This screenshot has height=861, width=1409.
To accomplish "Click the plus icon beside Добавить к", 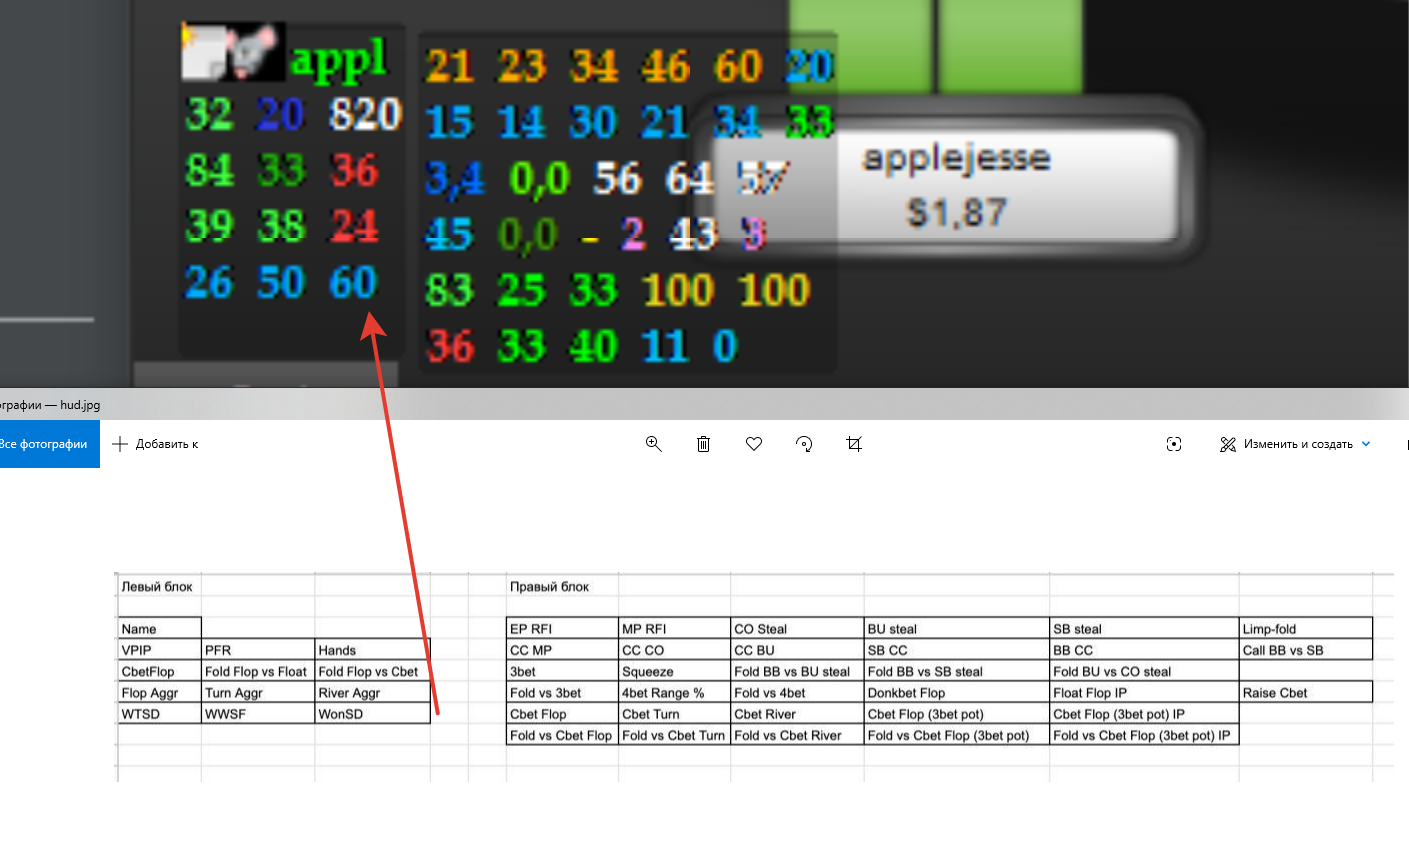I will tap(120, 444).
